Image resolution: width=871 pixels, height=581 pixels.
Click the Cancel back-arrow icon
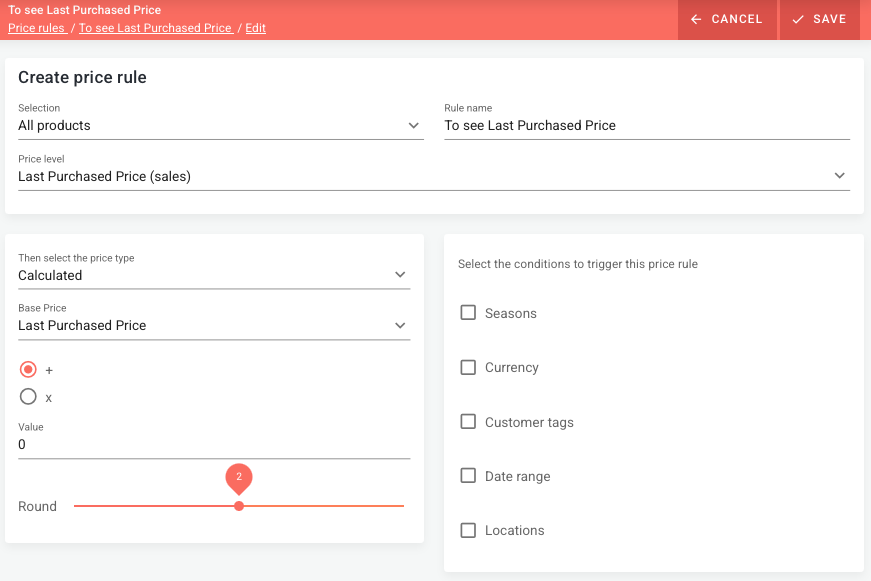(696, 19)
